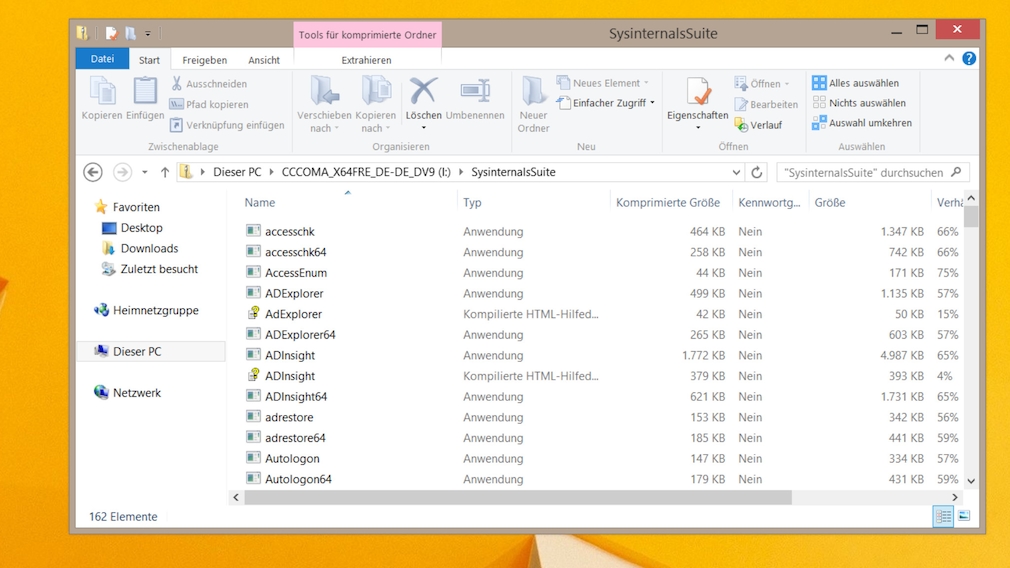The image size is (1010, 568).
Task: Click Nichts auswählen
Action: tap(859, 102)
